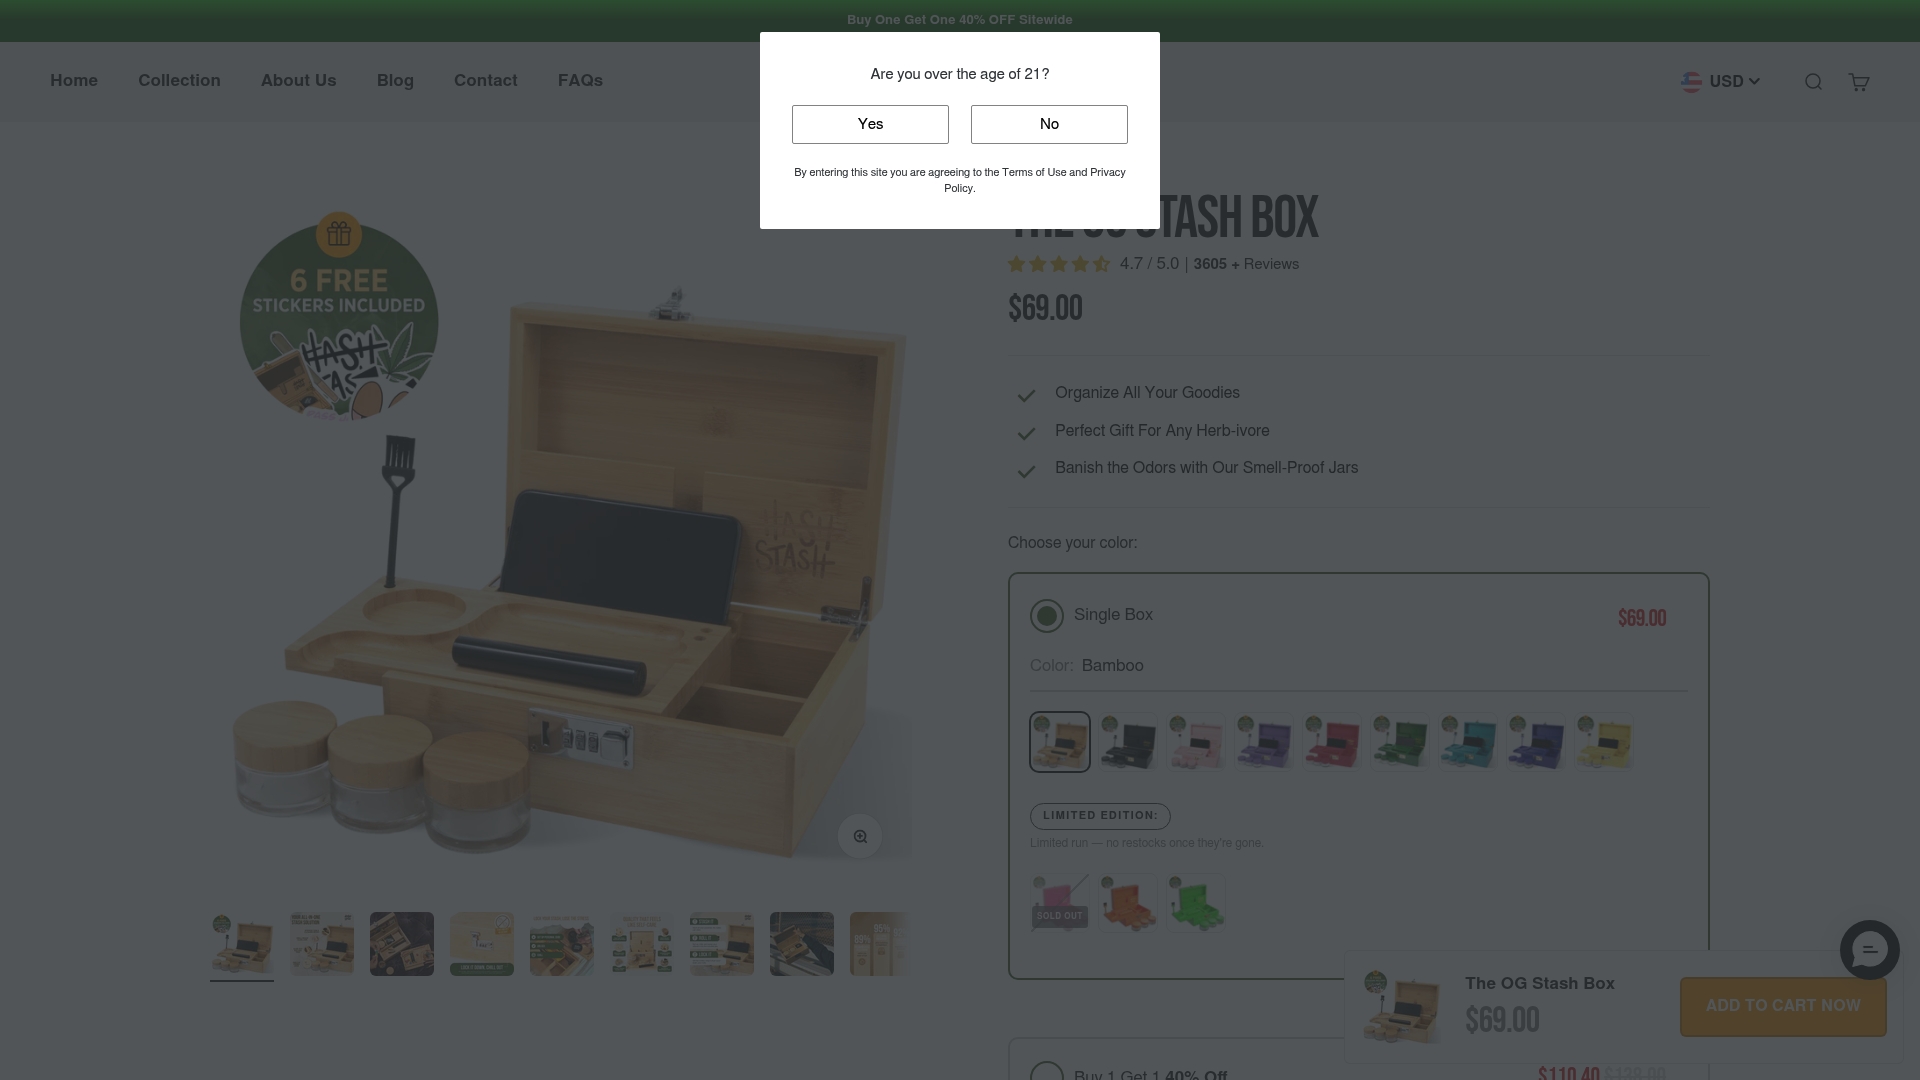Click 'The OG Stash Box' sticky bar title

pos(1540,983)
